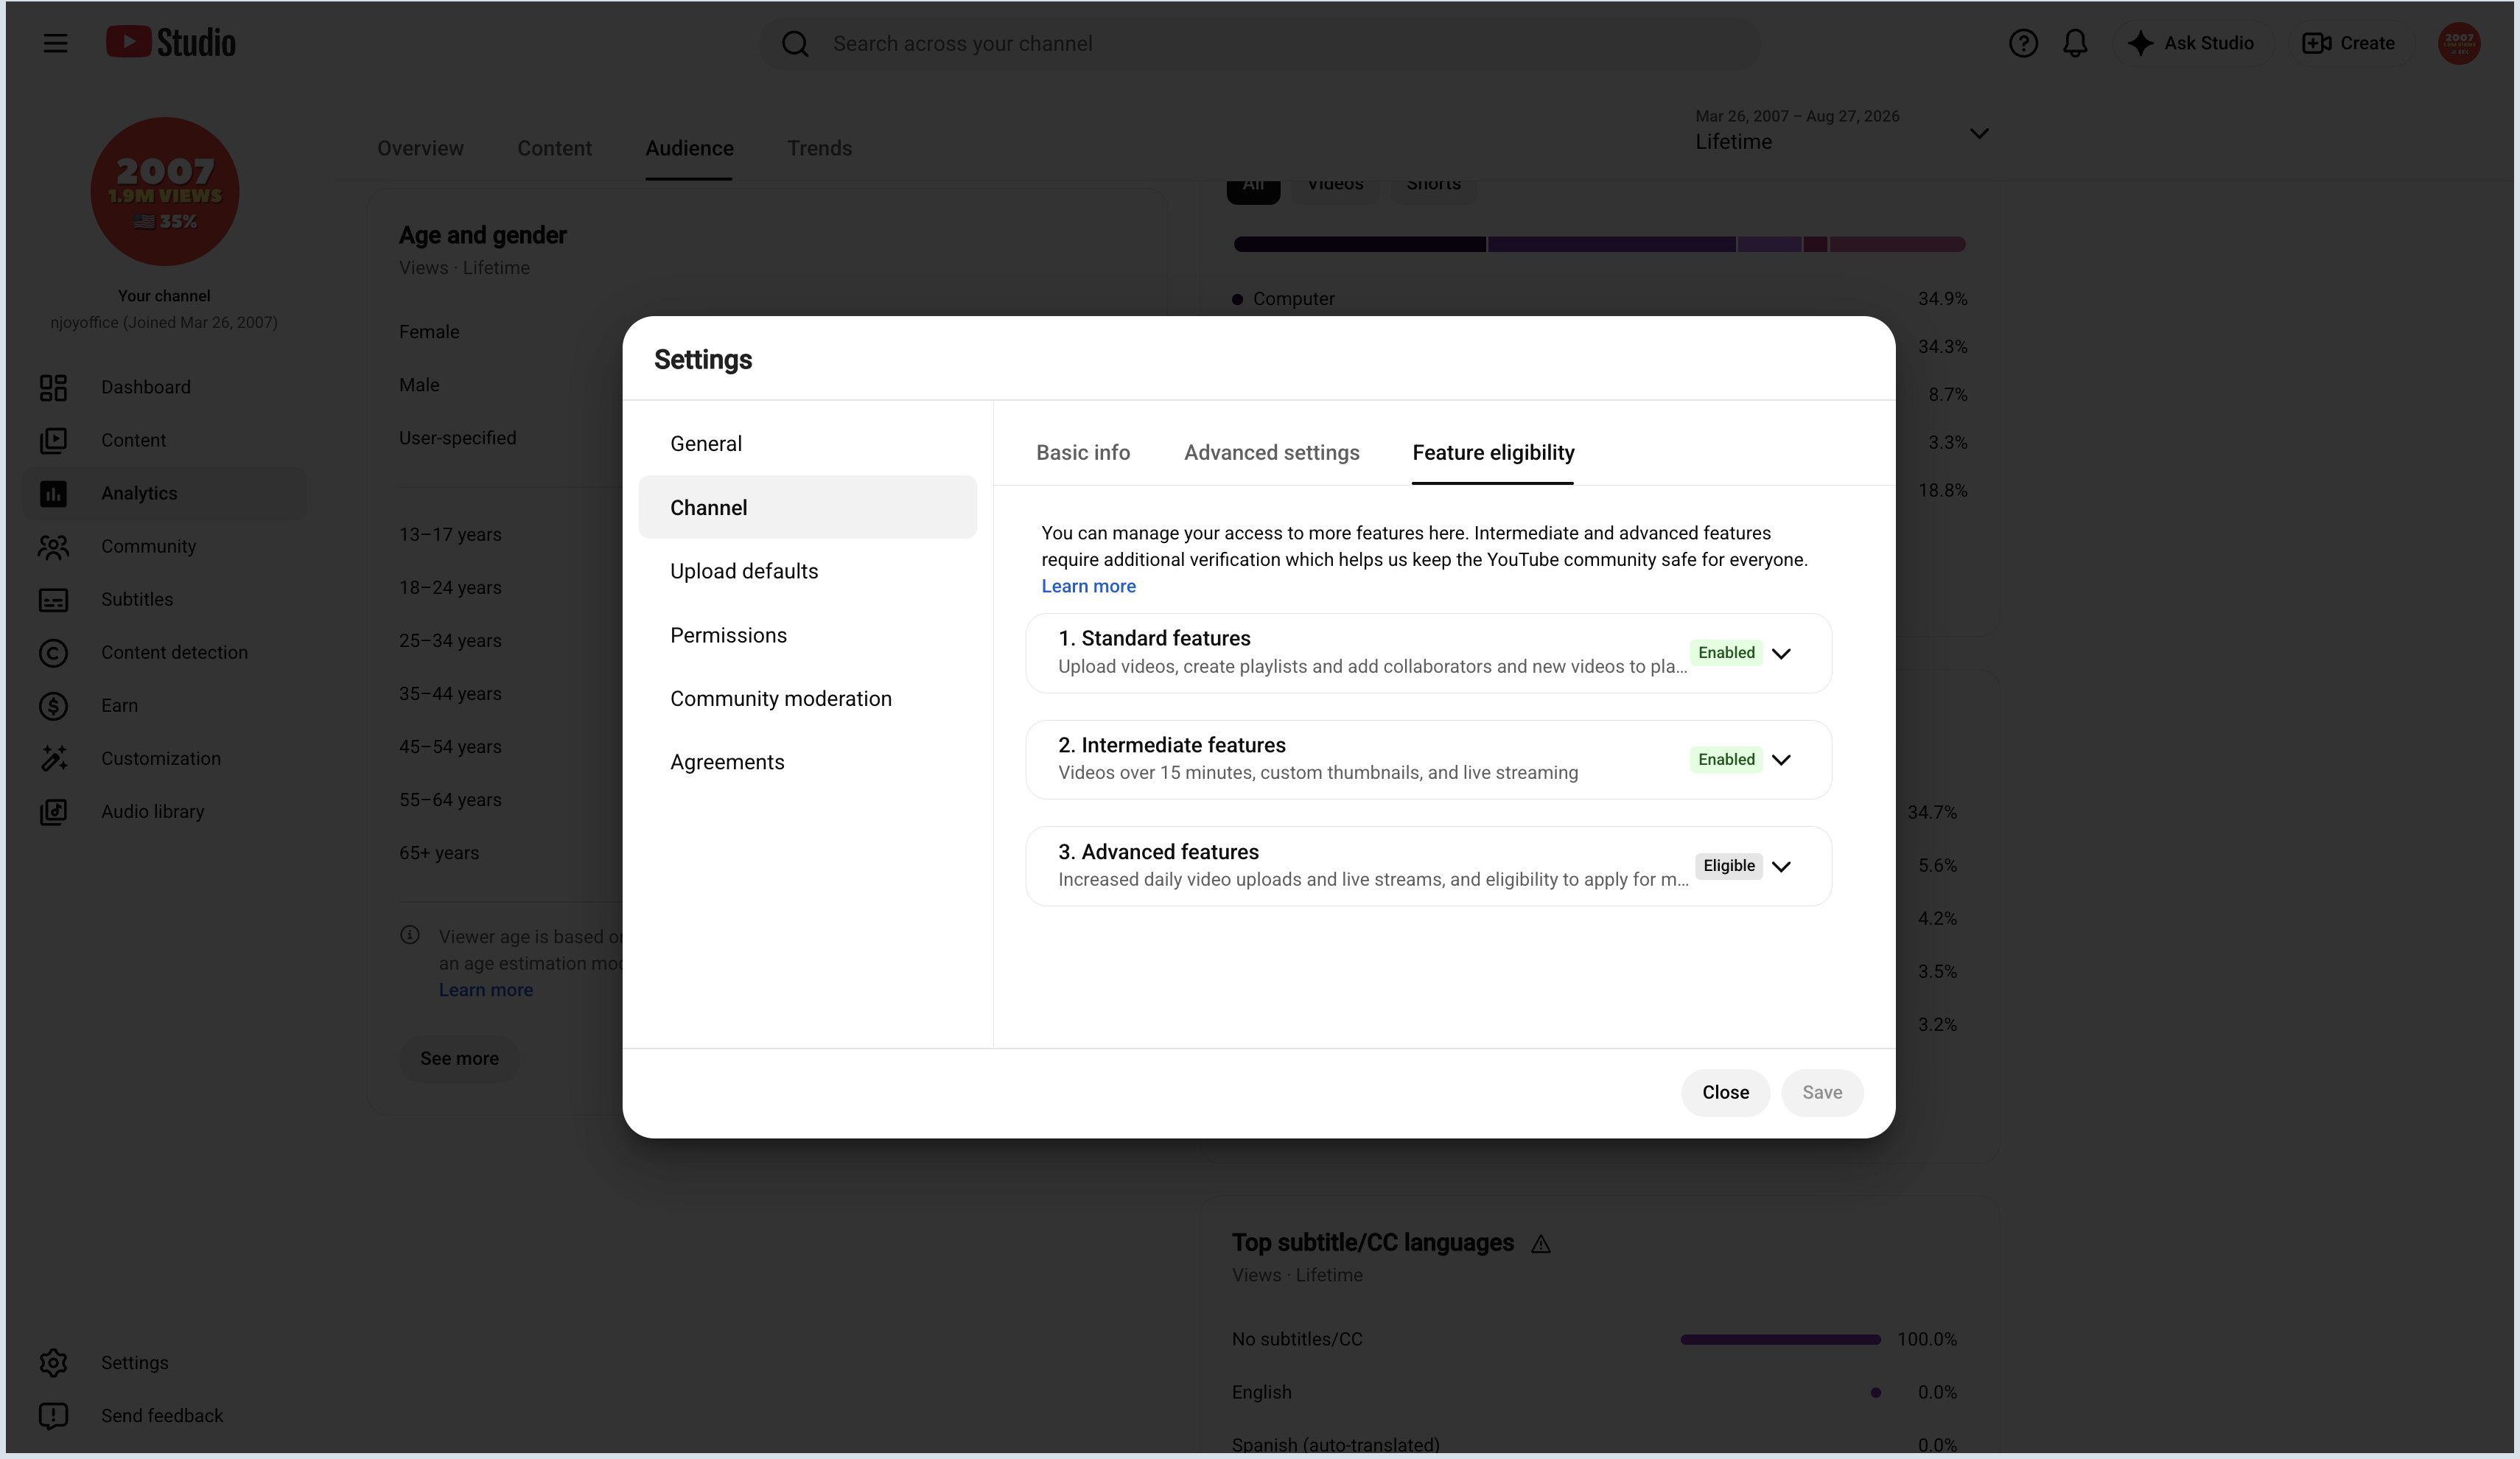This screenshot has width=2520, height=1459.
Task: Expand the Standard features section
Action: tap(1780, 653)
